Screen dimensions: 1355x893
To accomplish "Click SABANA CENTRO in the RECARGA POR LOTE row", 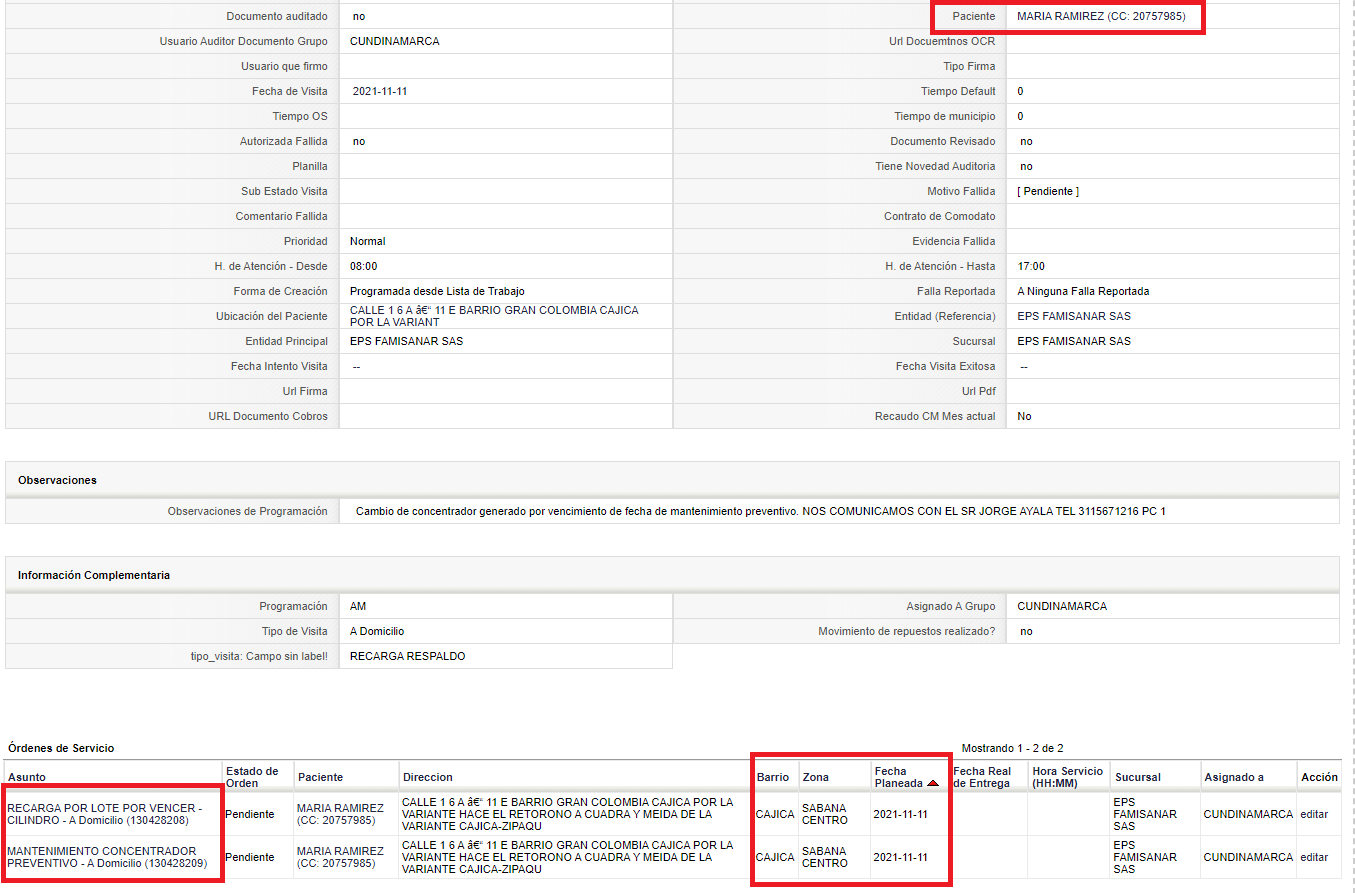I will [826, 814].
